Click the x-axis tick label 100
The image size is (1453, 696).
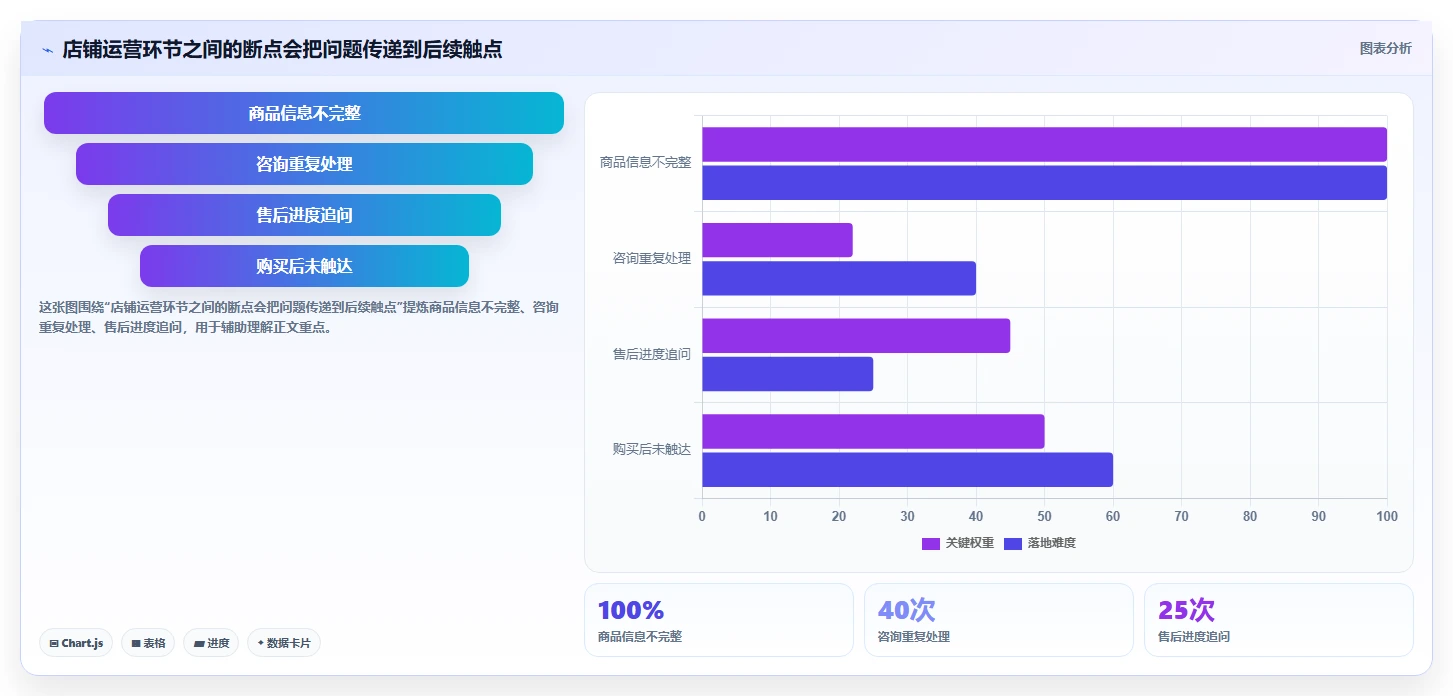(x=1387, y=516)
